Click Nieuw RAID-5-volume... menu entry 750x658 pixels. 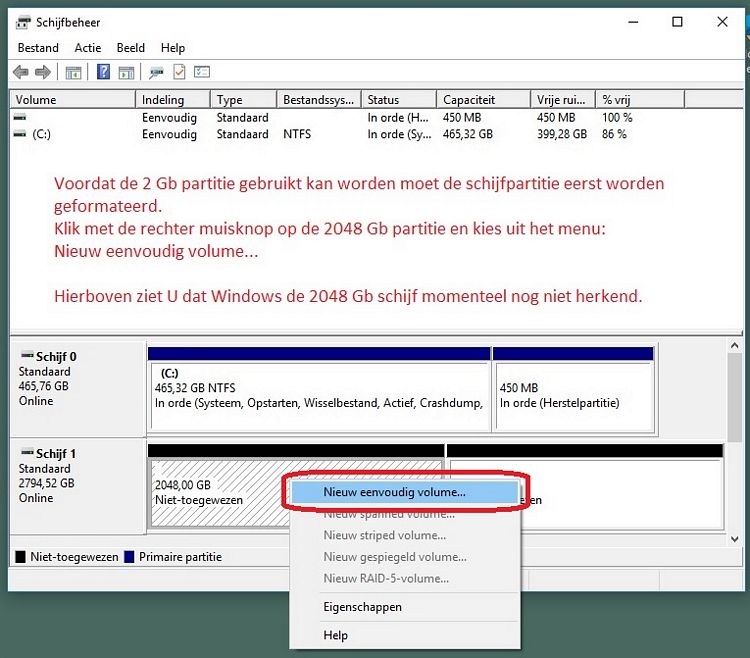[405, 578]
